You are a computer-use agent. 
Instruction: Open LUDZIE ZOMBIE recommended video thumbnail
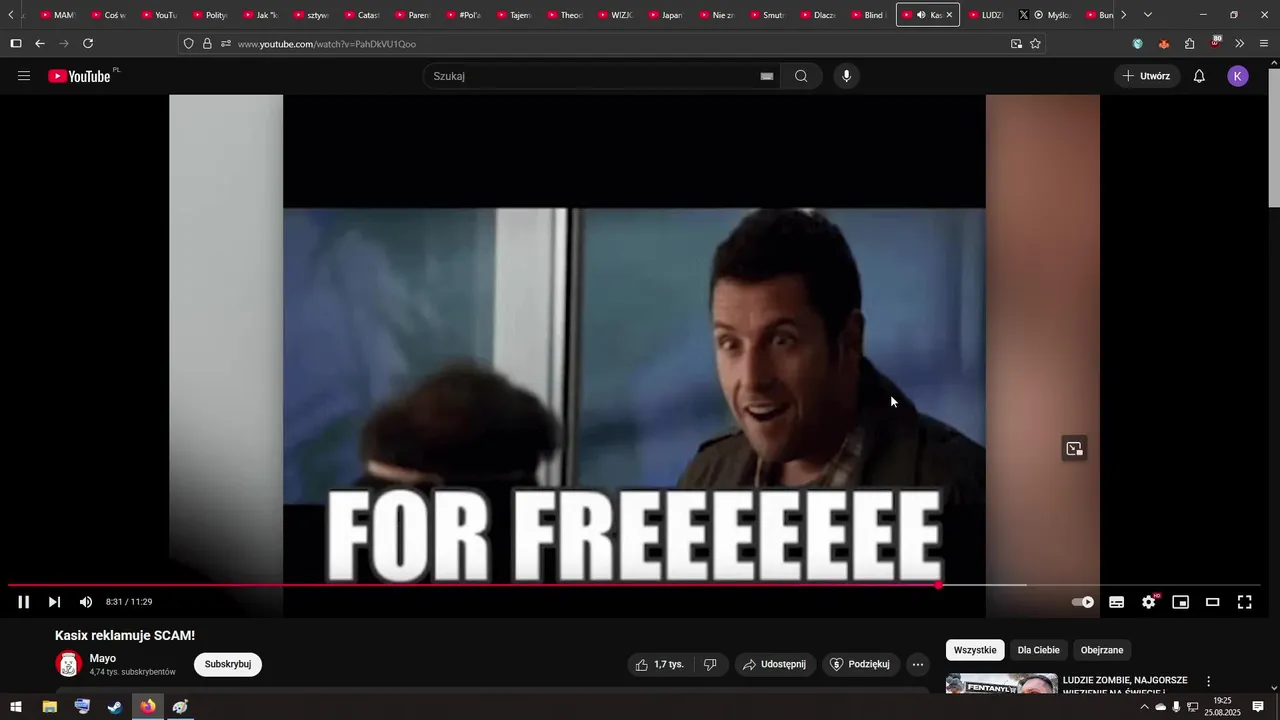click(1001, 683)
